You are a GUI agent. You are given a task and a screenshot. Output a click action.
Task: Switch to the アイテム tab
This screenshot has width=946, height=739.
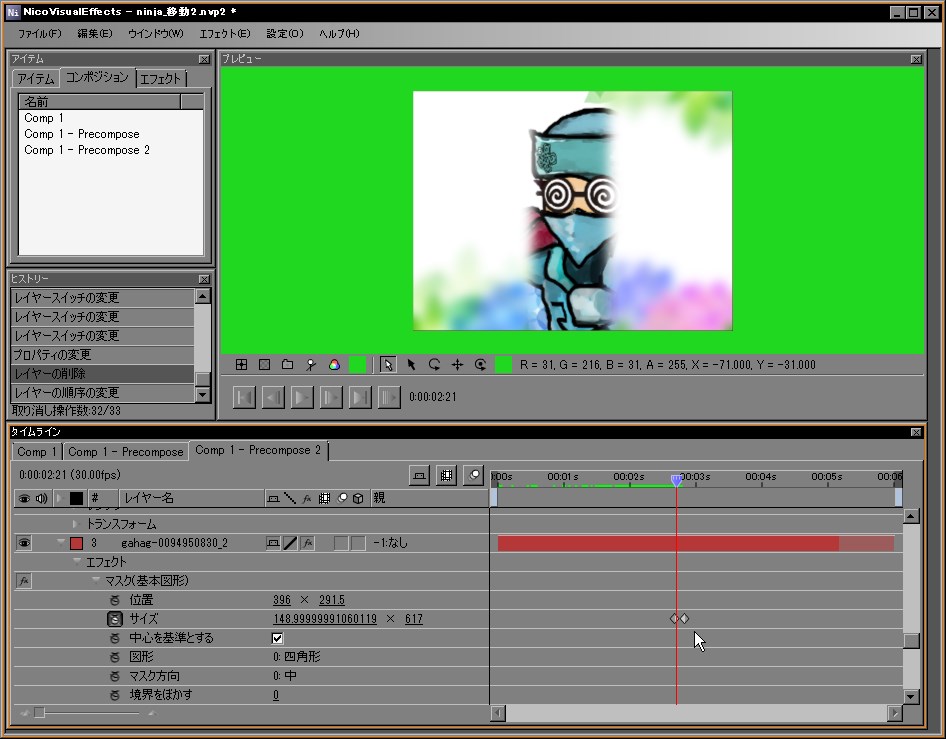tap(36, 78)
